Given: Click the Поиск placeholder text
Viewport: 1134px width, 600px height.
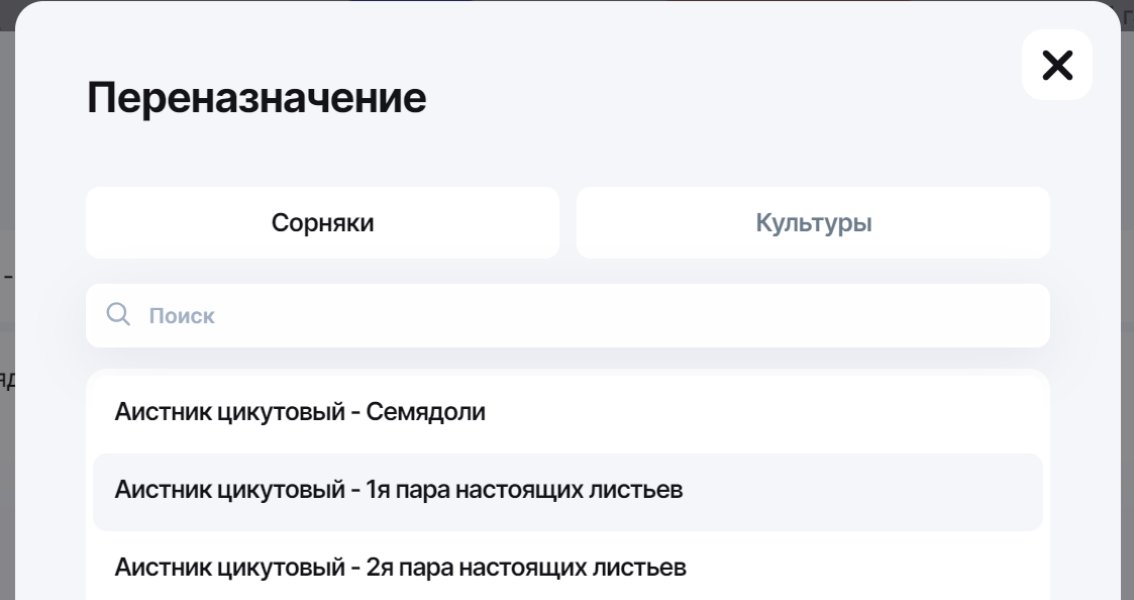Looking at the screenshot, I should (182, 316).
